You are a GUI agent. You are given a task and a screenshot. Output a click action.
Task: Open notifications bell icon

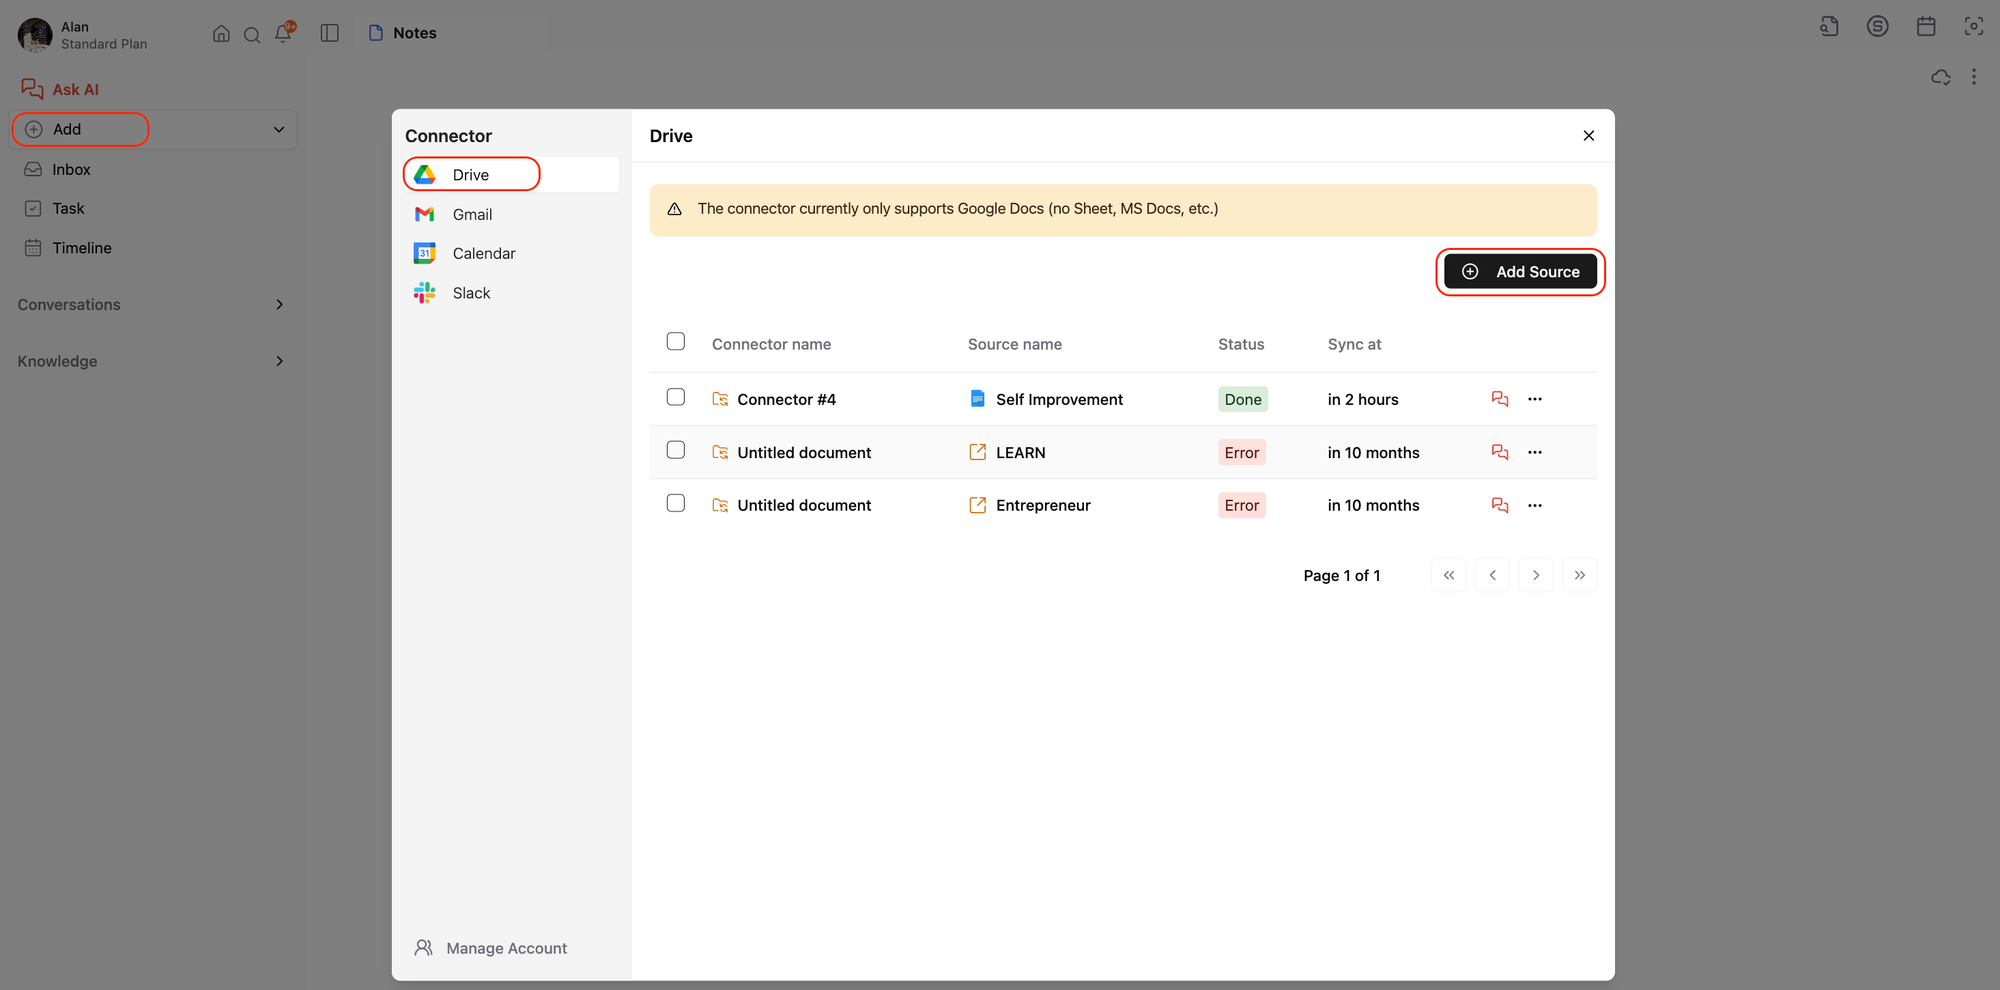pos(284,33)
